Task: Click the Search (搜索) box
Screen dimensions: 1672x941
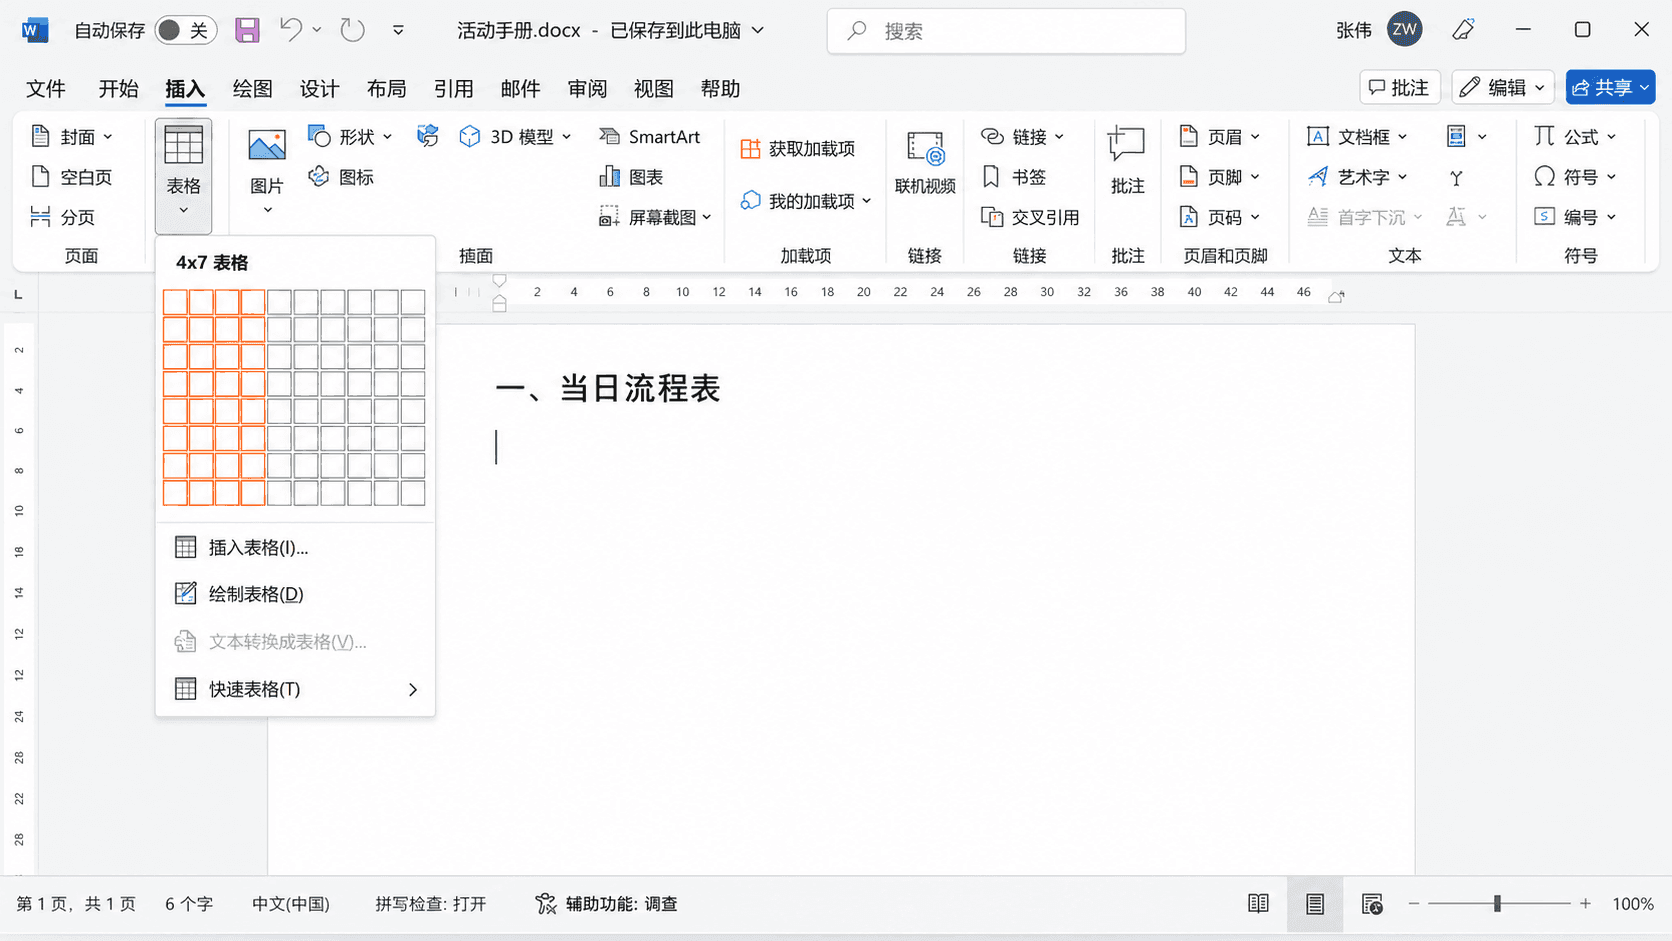Action: (1006, 31)
